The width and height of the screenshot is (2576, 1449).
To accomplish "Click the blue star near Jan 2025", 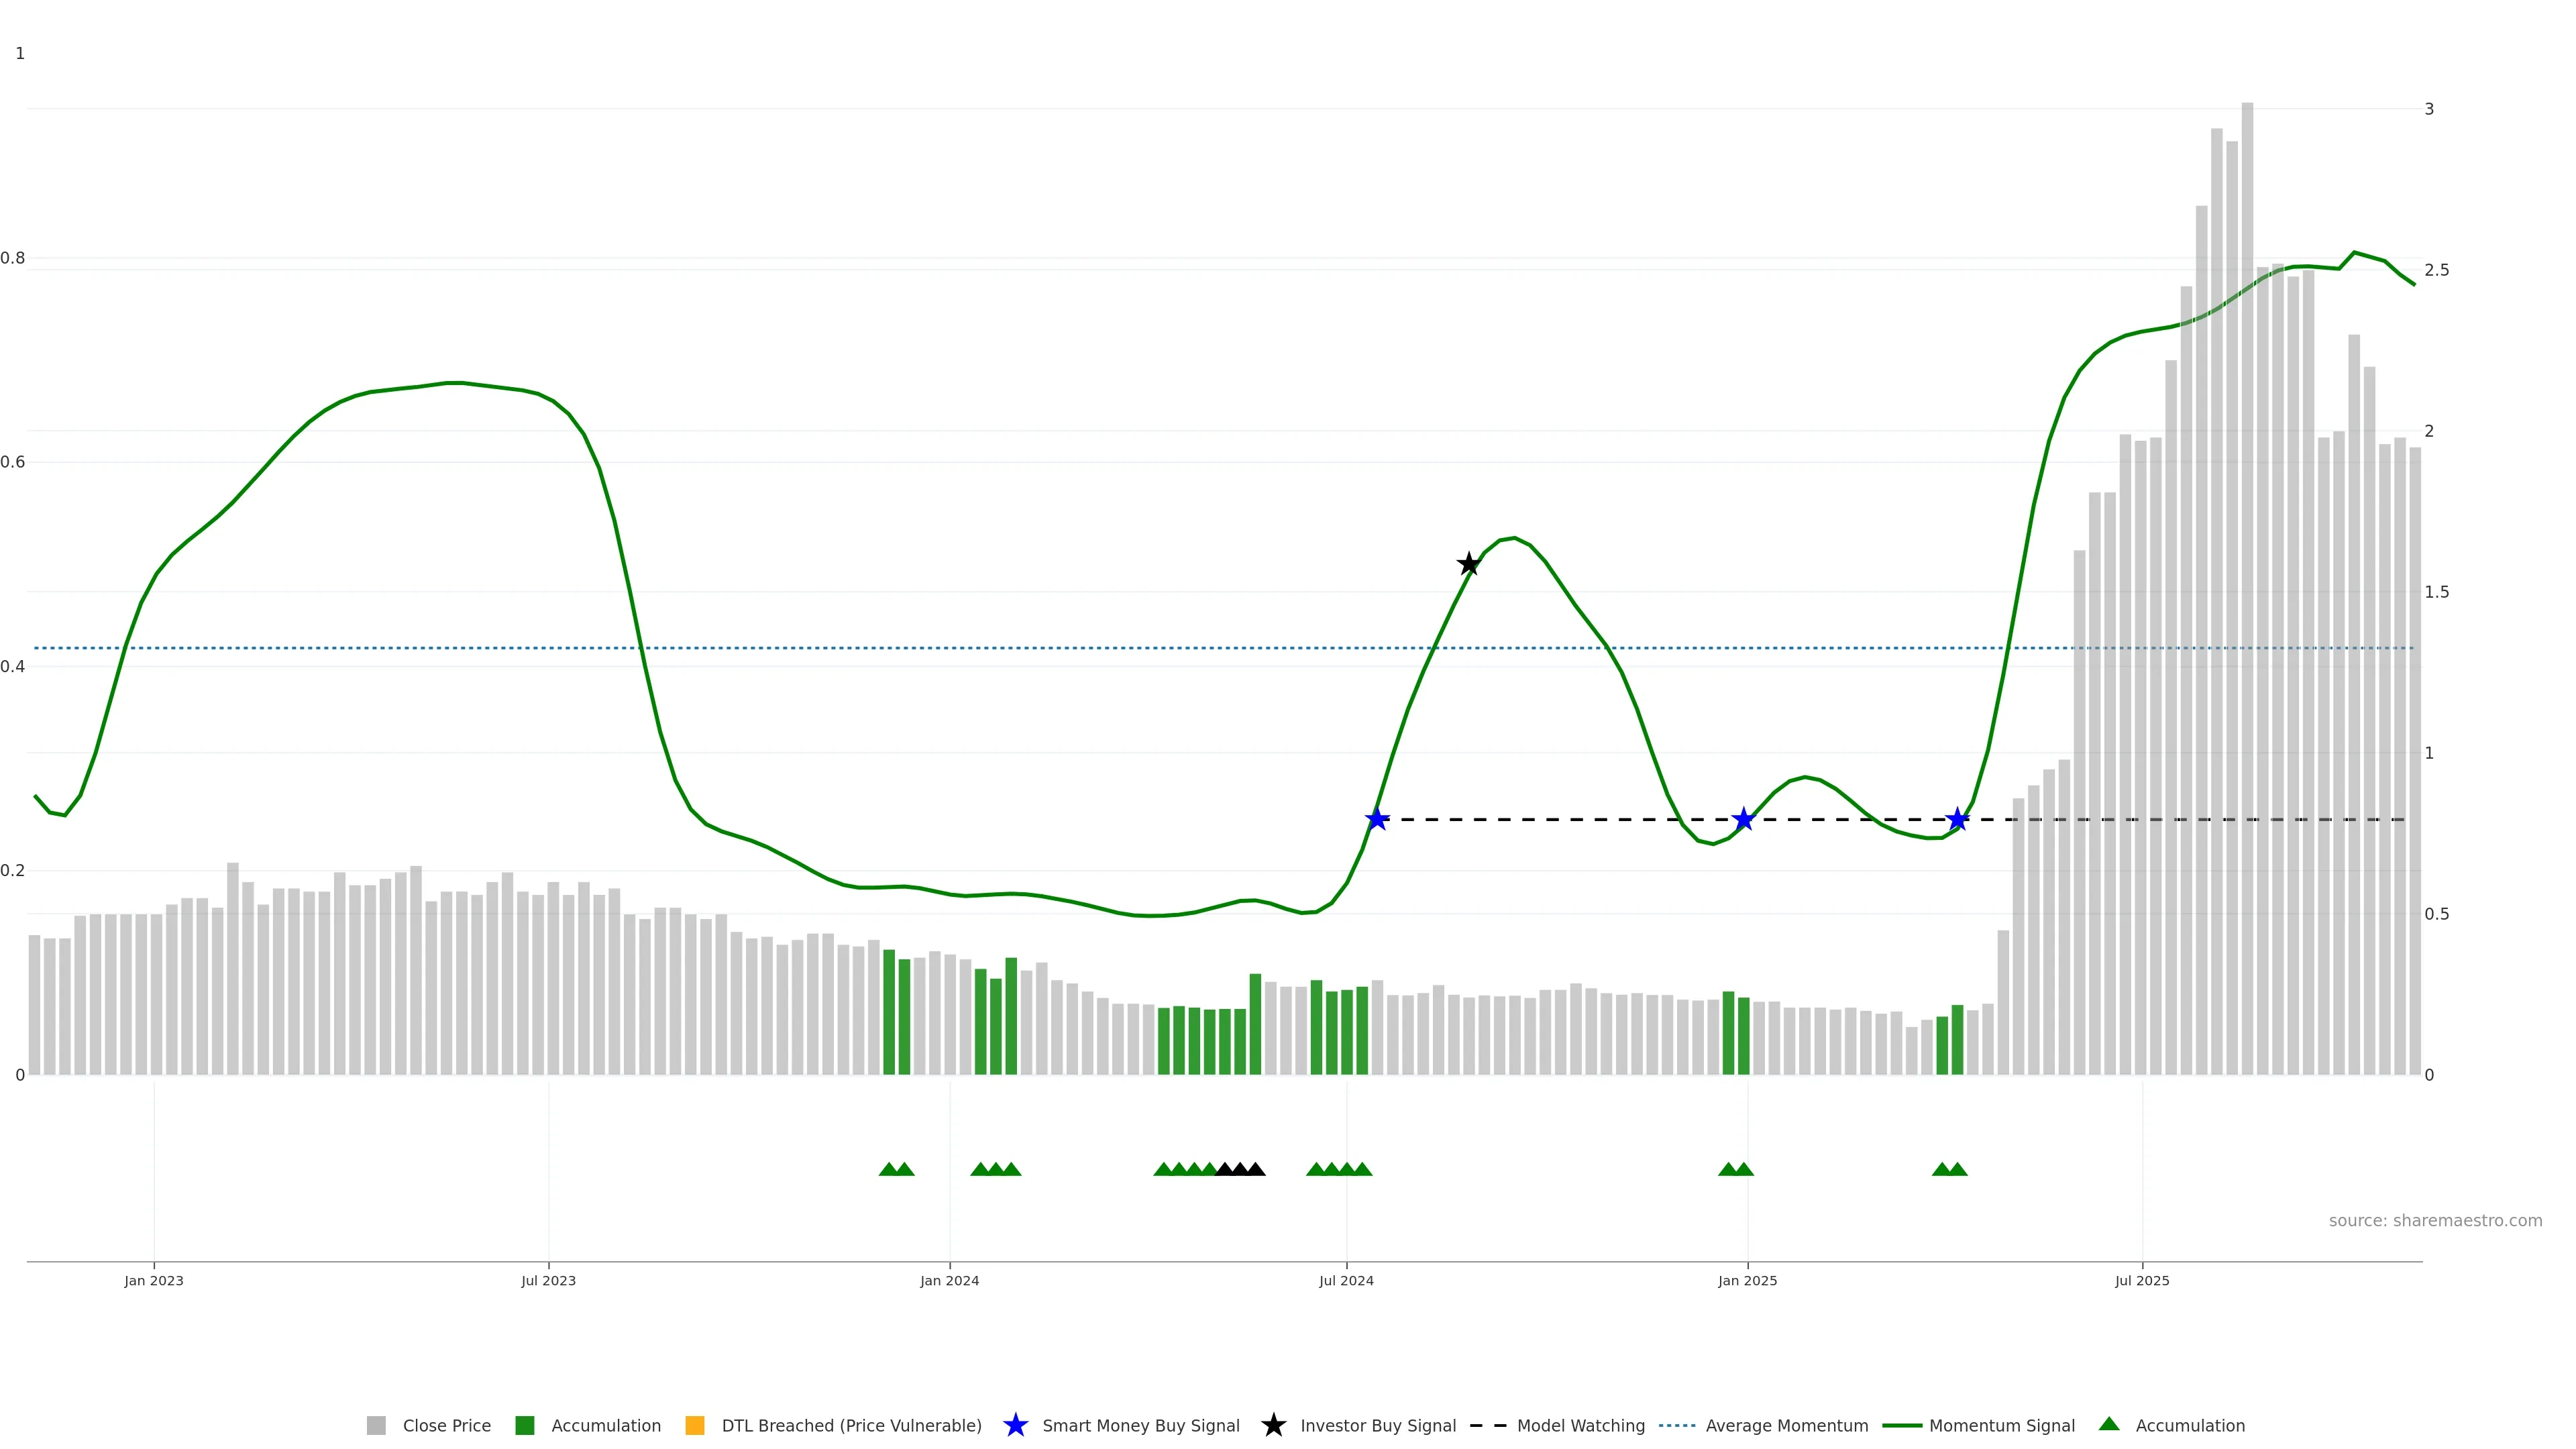I will (x=1744, y=819).
